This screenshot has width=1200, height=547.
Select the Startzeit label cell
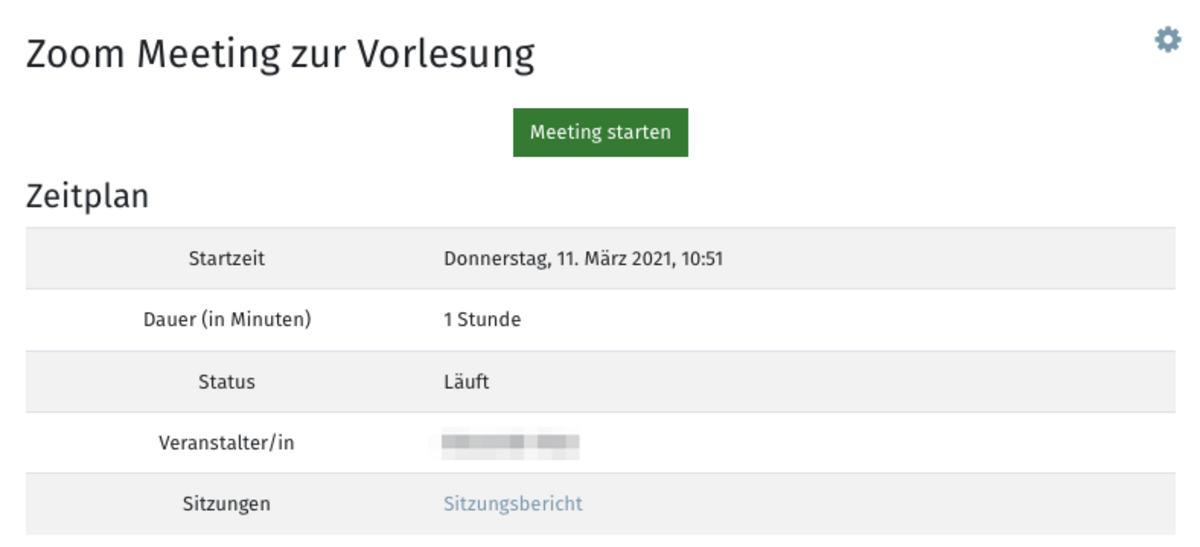click(227, 259)
